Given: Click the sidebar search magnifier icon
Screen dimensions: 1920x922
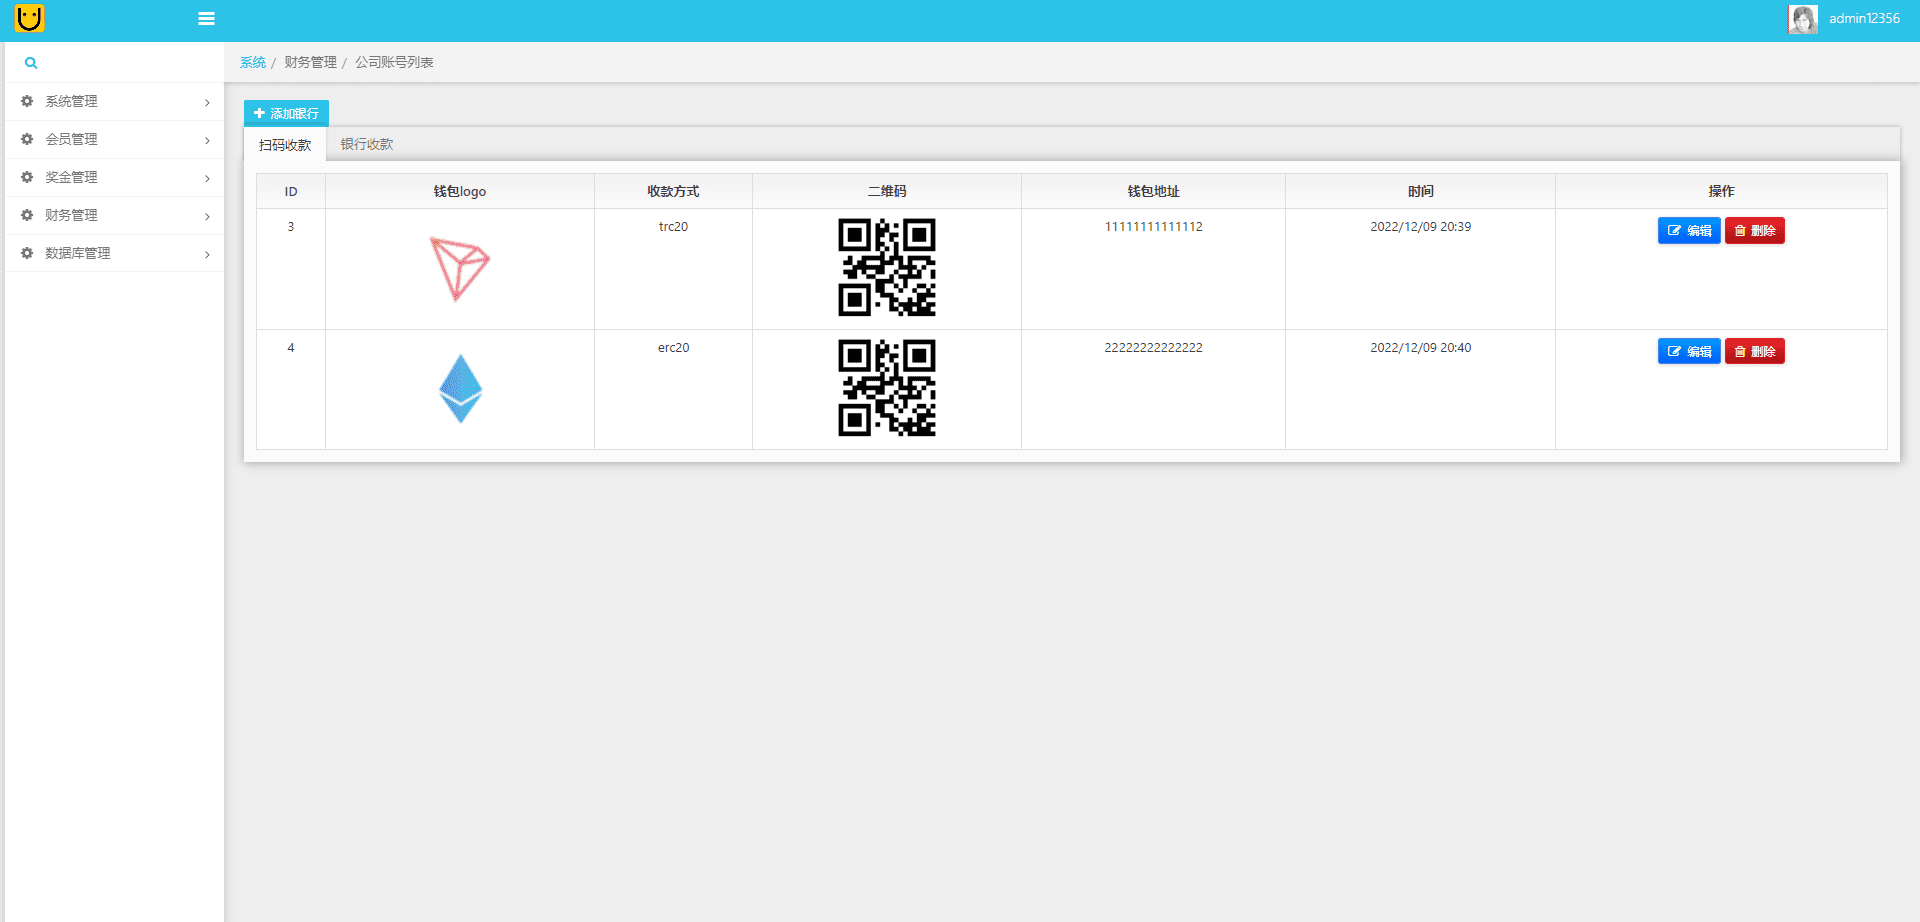Looking at the screenshot, I should [x=31, y=63].
